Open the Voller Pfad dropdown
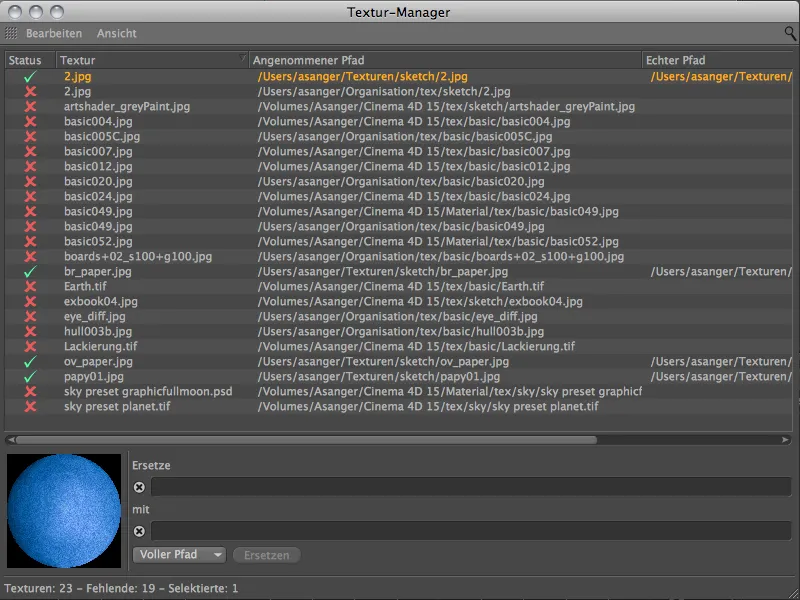This screenshot has width=800, height=600. coord(178,555)
